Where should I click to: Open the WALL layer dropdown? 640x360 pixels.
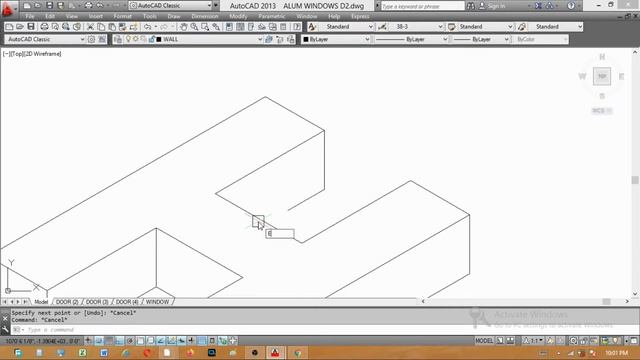pyautogui.click(x=260, y=39)
